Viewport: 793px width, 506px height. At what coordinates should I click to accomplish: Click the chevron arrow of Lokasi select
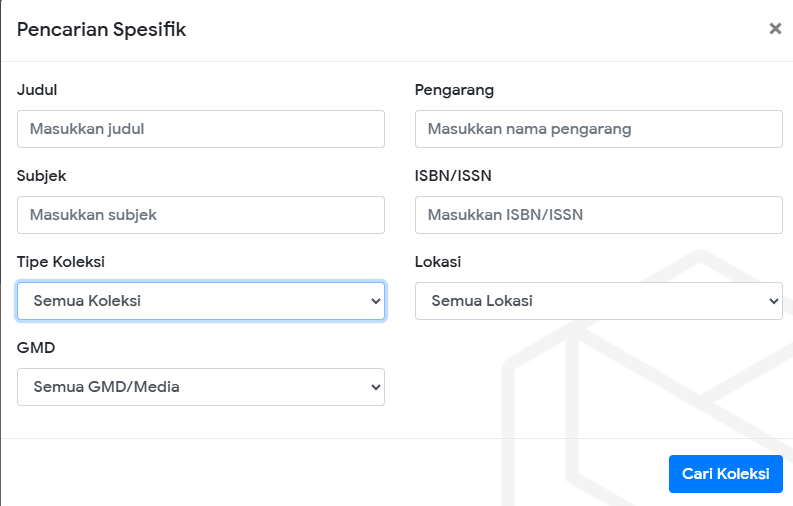point(773,301)
